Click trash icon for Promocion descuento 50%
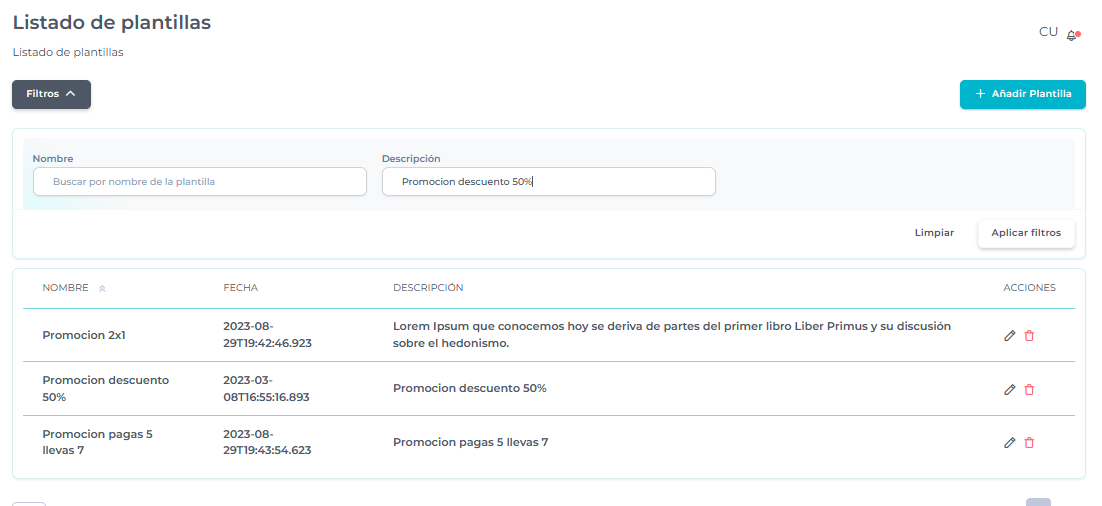The width and height of the screenshot is (1102, 506). [x=1029, y=389]
